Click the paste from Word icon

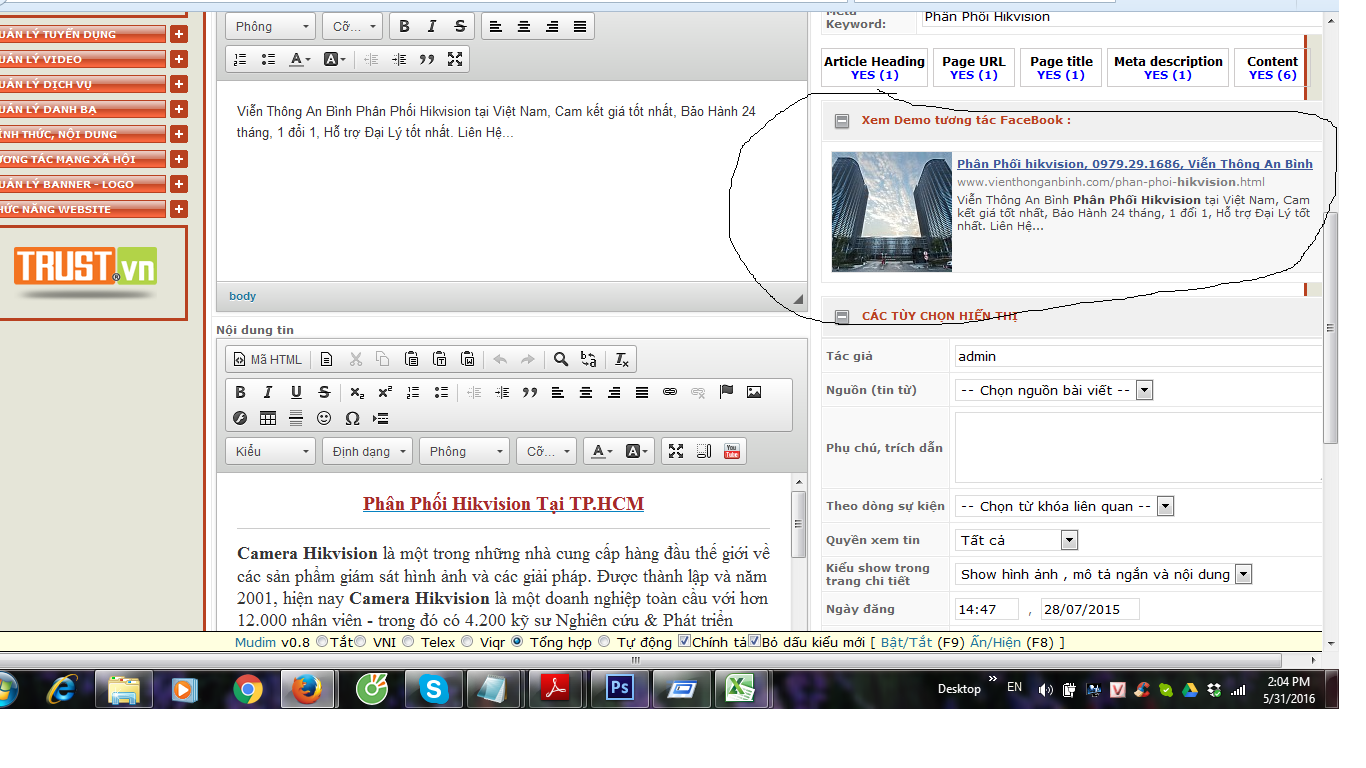point(467,360)
